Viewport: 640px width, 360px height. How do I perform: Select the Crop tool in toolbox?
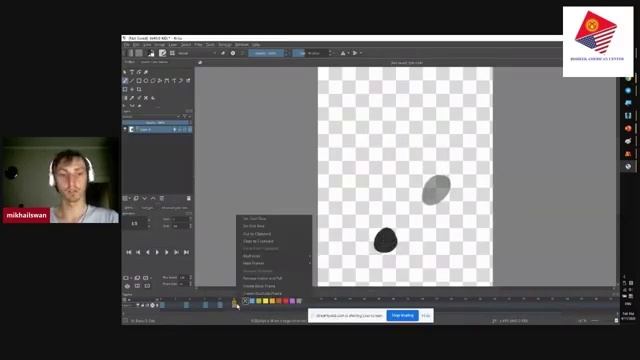[139, 89]
